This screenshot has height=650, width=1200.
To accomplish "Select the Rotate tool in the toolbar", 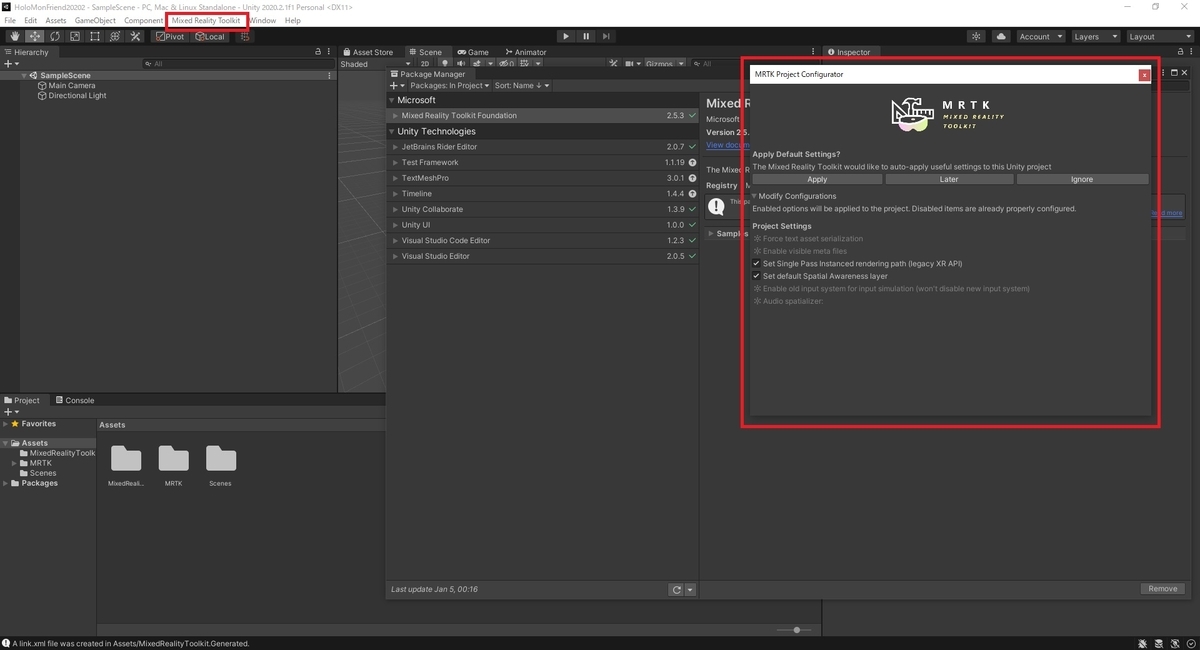I will (54, 36).
